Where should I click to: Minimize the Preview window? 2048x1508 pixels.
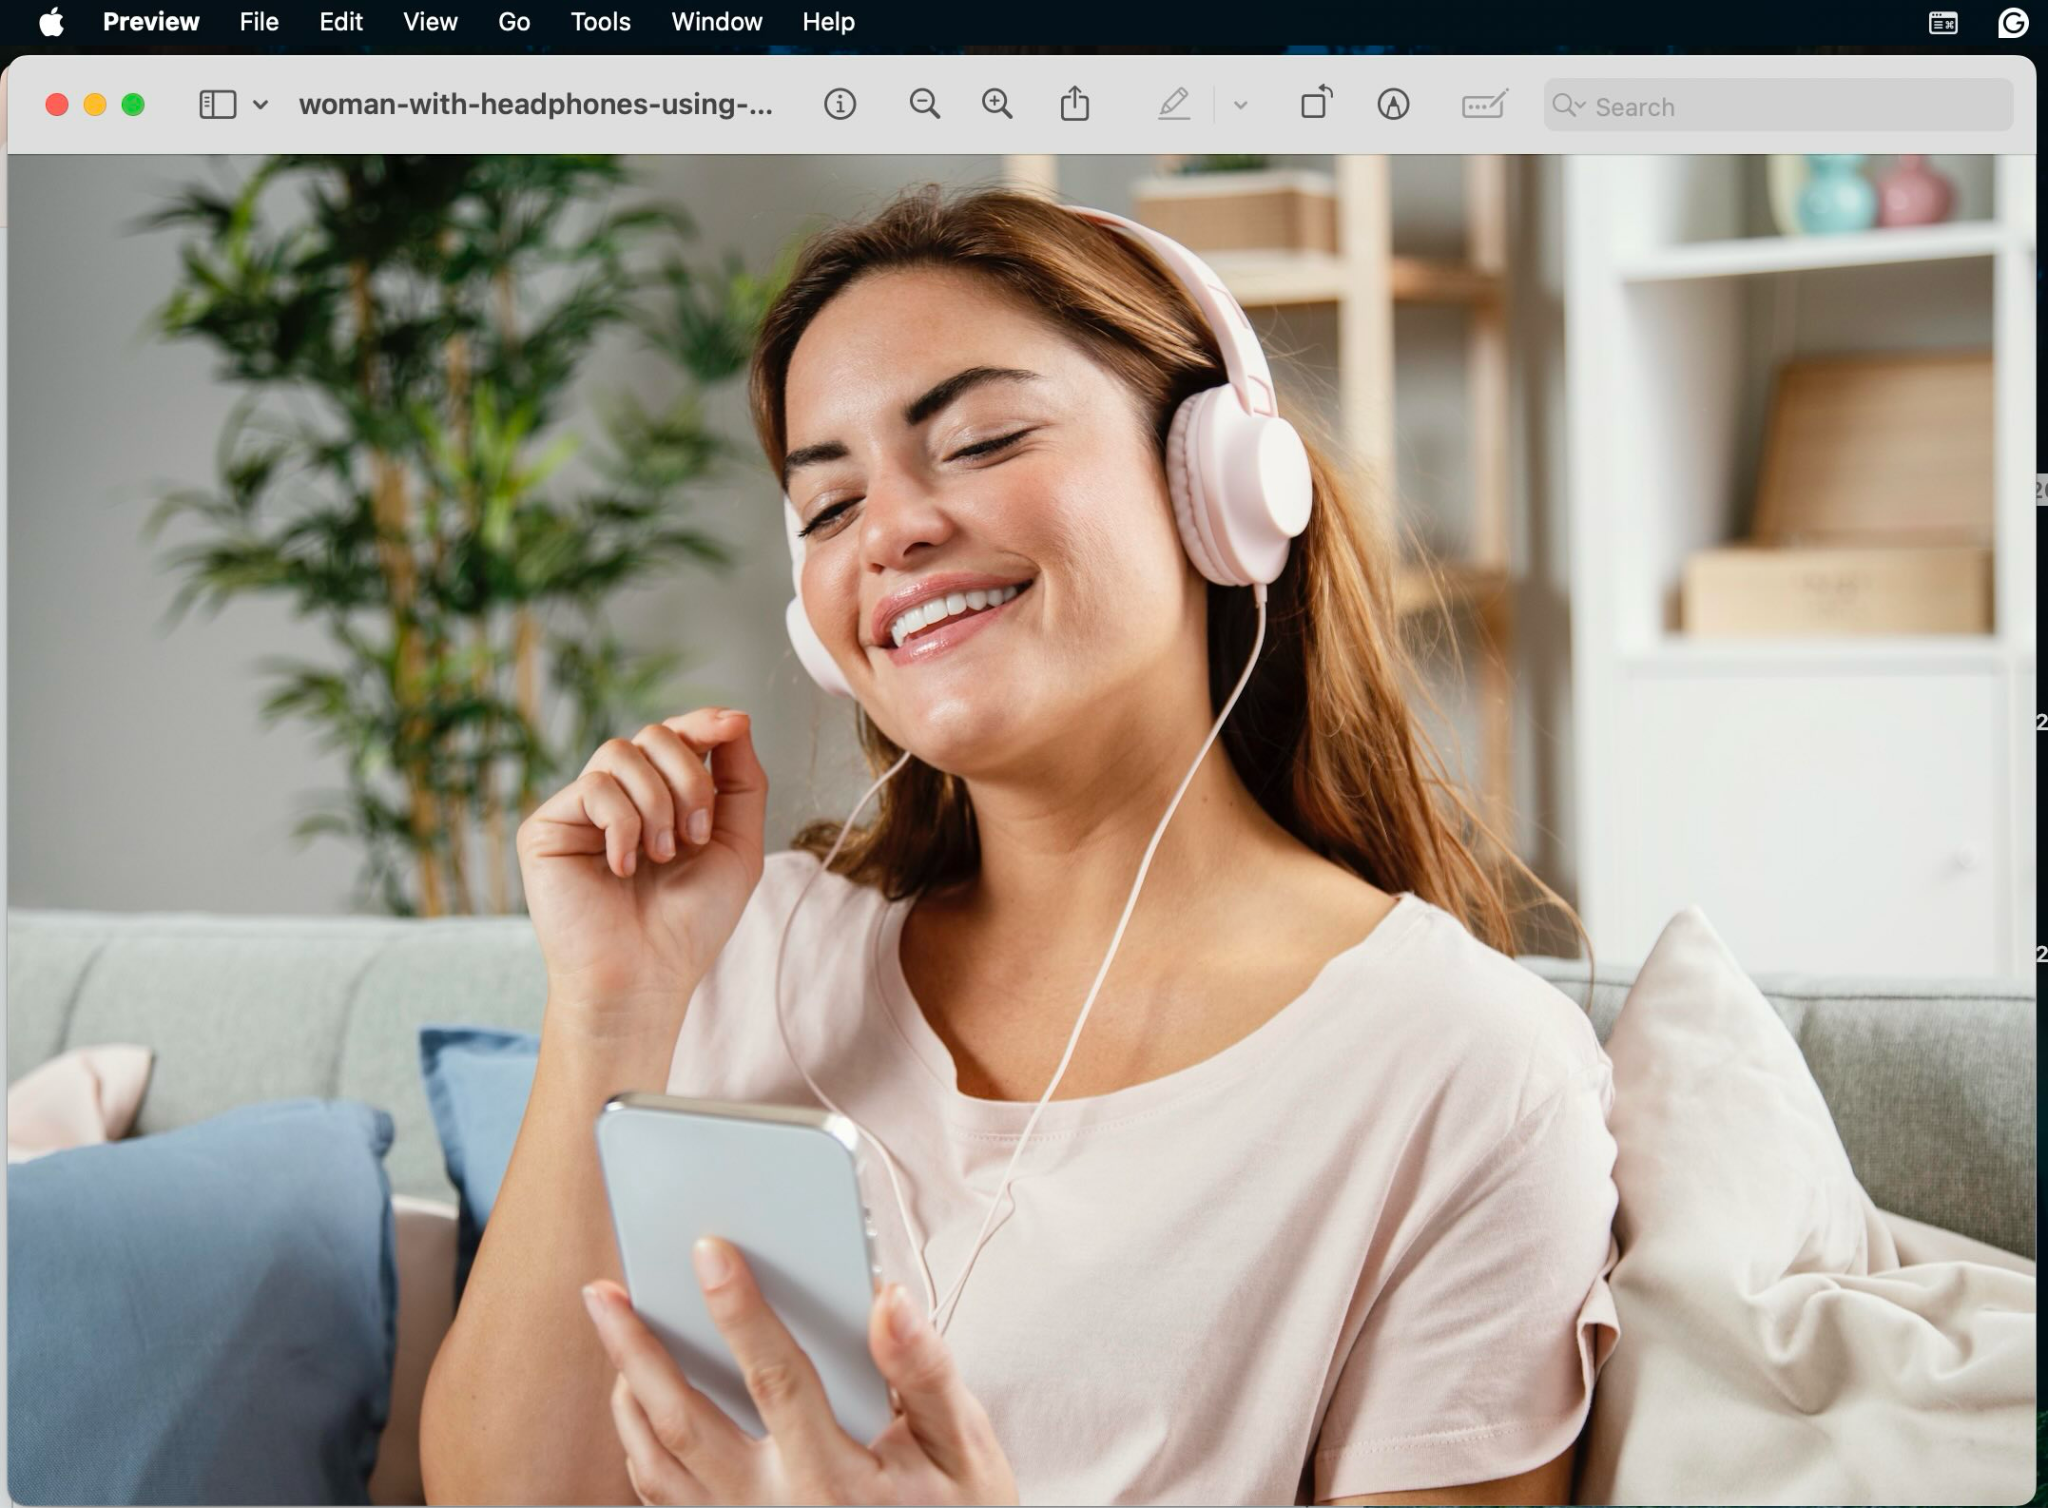(x=95, y=105)
